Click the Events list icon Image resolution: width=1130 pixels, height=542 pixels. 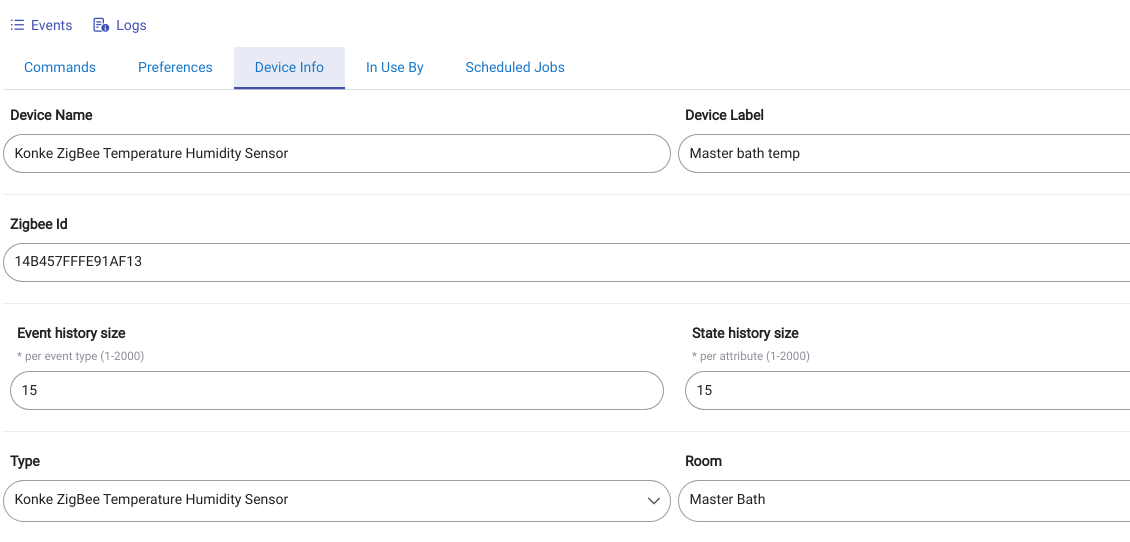pos(17,25)
